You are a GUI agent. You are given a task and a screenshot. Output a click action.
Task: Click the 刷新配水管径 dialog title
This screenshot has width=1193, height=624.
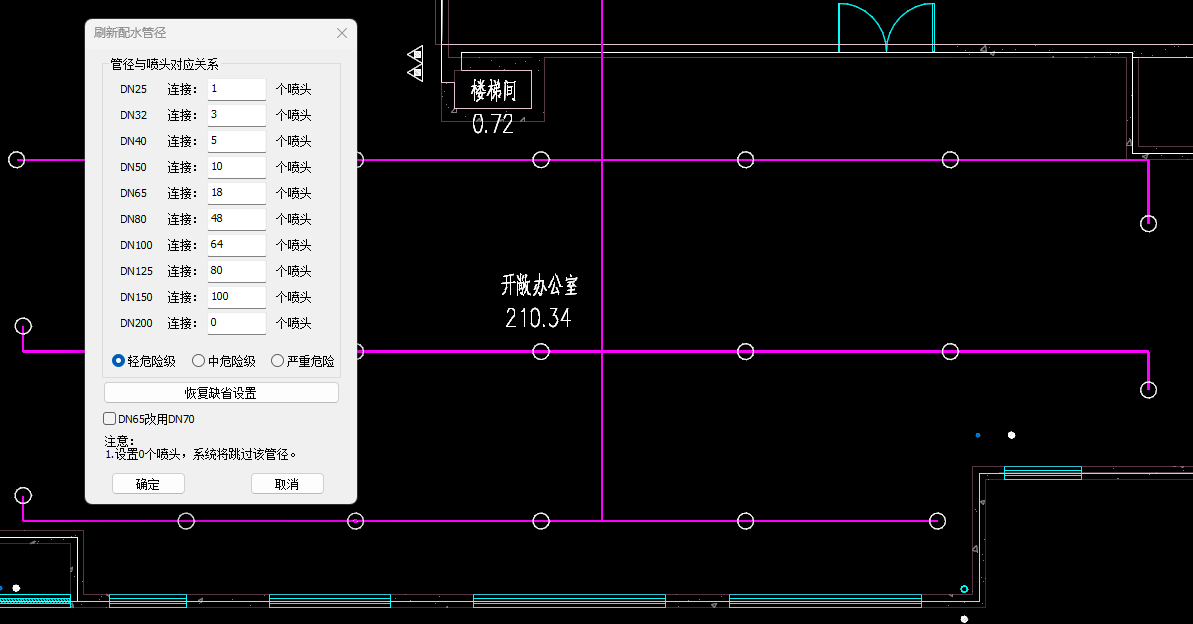[x=130, y=33]
